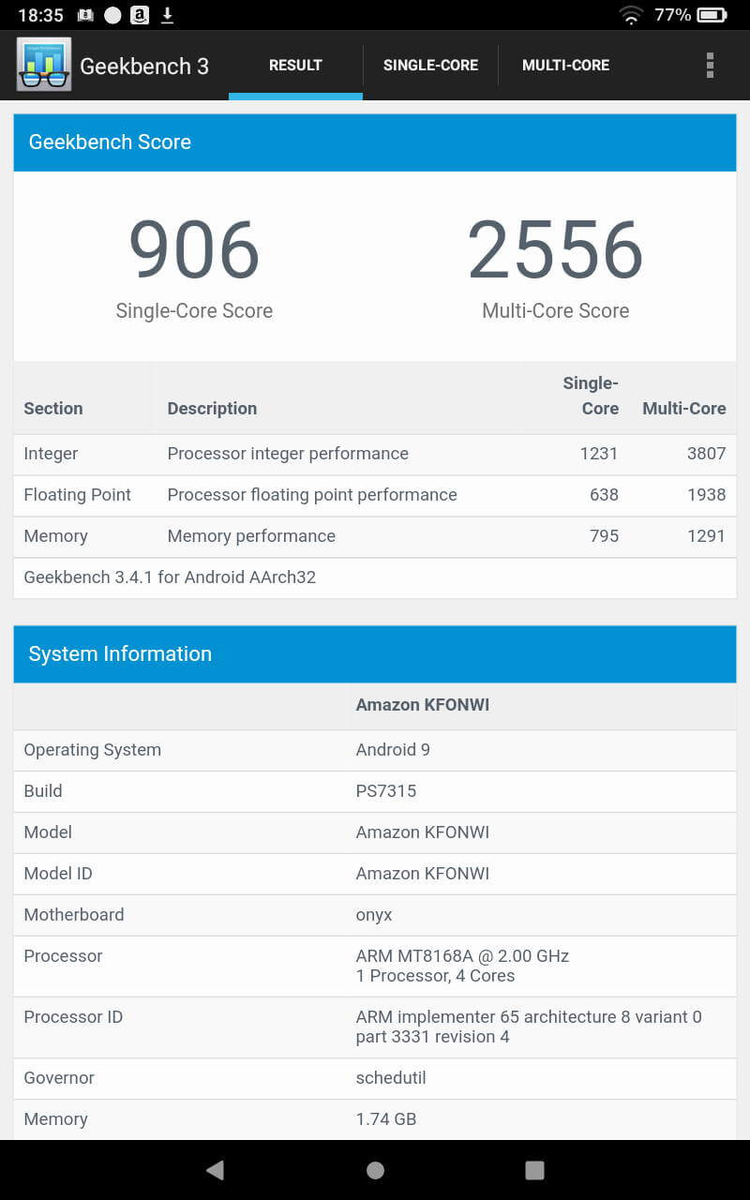Viewport: 750px width, 1200px height.
Task: Tap the PS7315 build value
Action: [386, 791]
